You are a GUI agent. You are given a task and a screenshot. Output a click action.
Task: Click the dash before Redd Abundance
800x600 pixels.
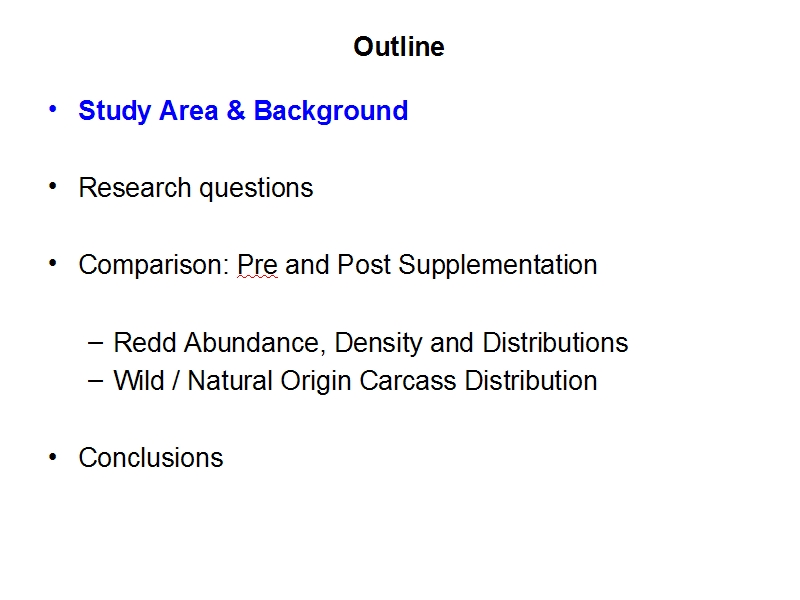[x=95, y=343]
